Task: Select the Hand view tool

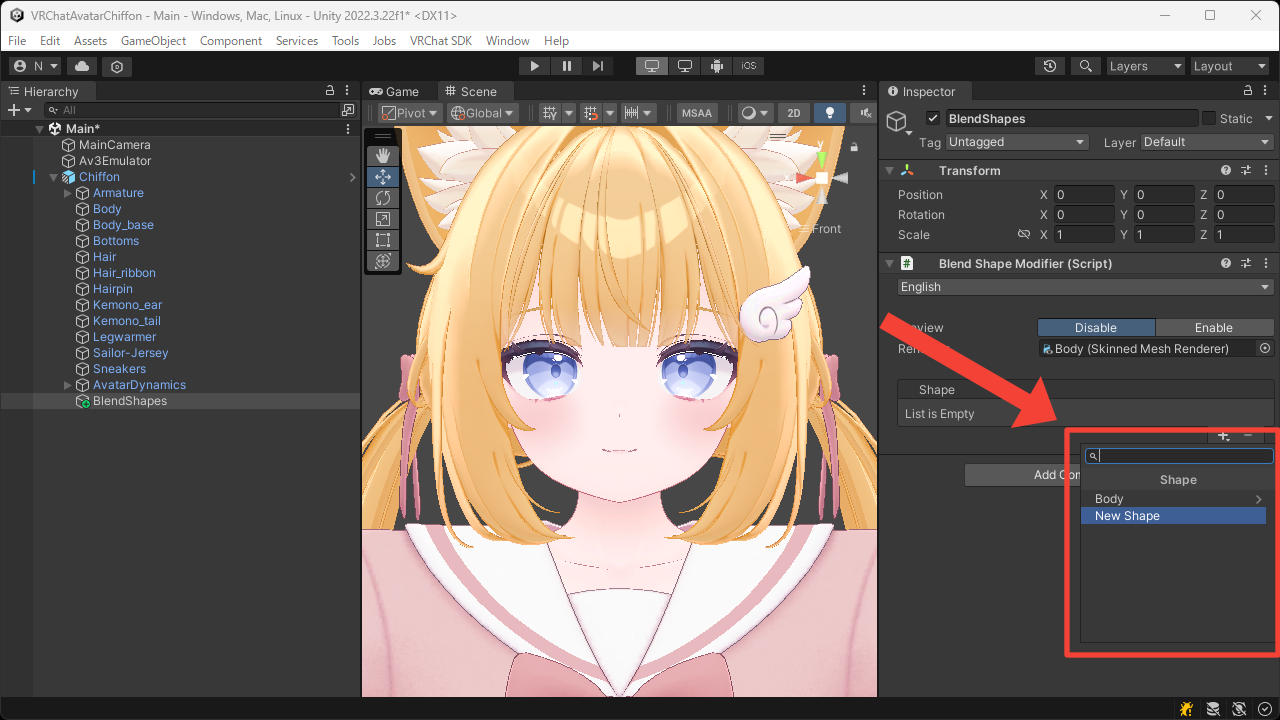Action: [x=382, y=156]
